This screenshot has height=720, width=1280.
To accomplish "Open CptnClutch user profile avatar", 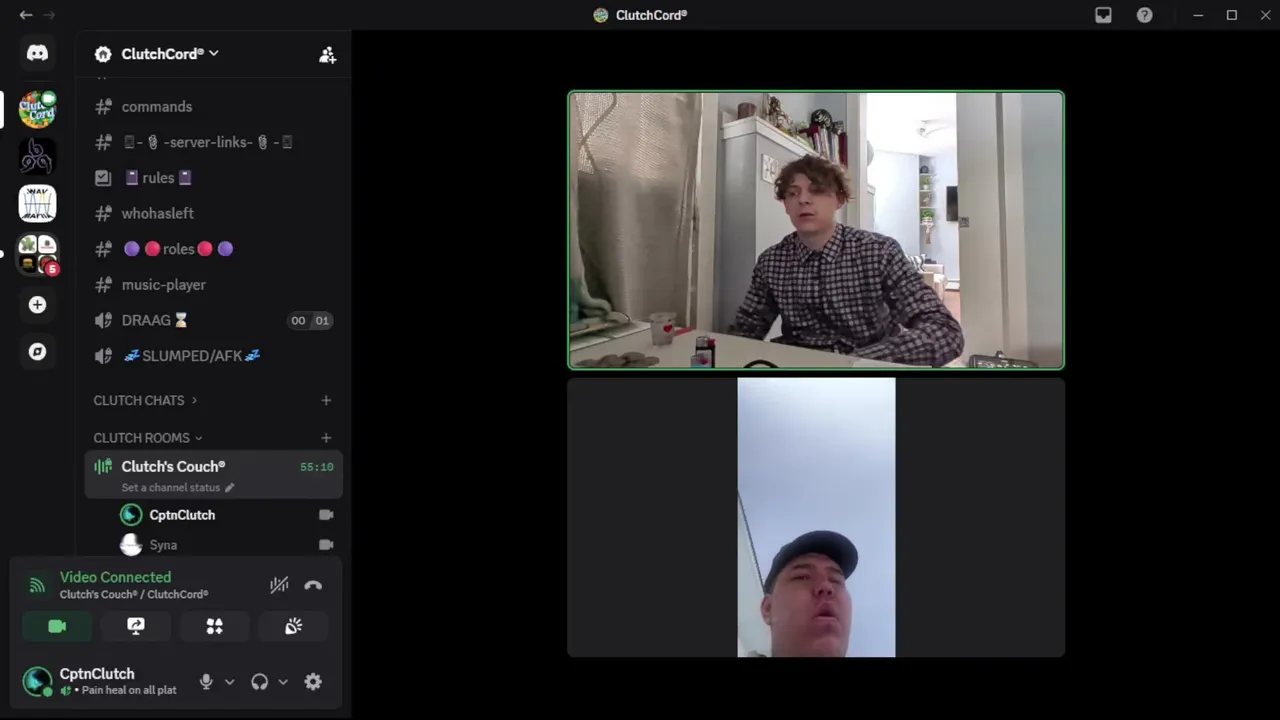I will point(37,681).
